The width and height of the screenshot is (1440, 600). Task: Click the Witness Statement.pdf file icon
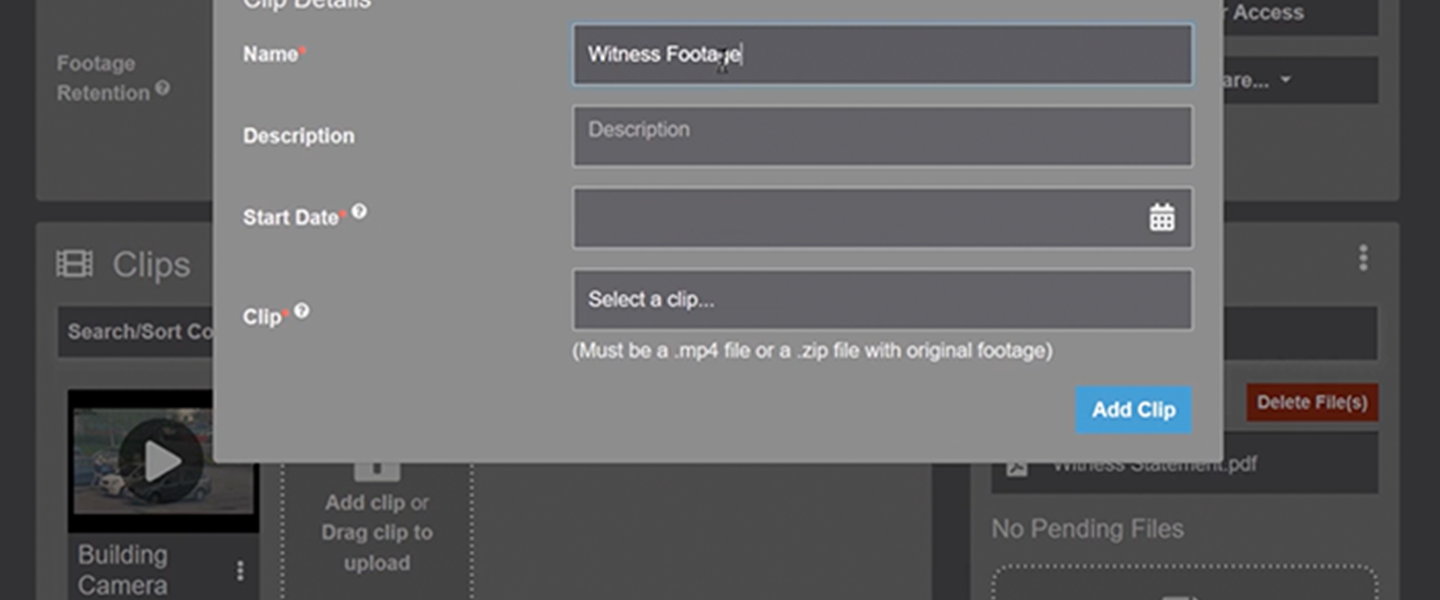tap(1016, 465)
